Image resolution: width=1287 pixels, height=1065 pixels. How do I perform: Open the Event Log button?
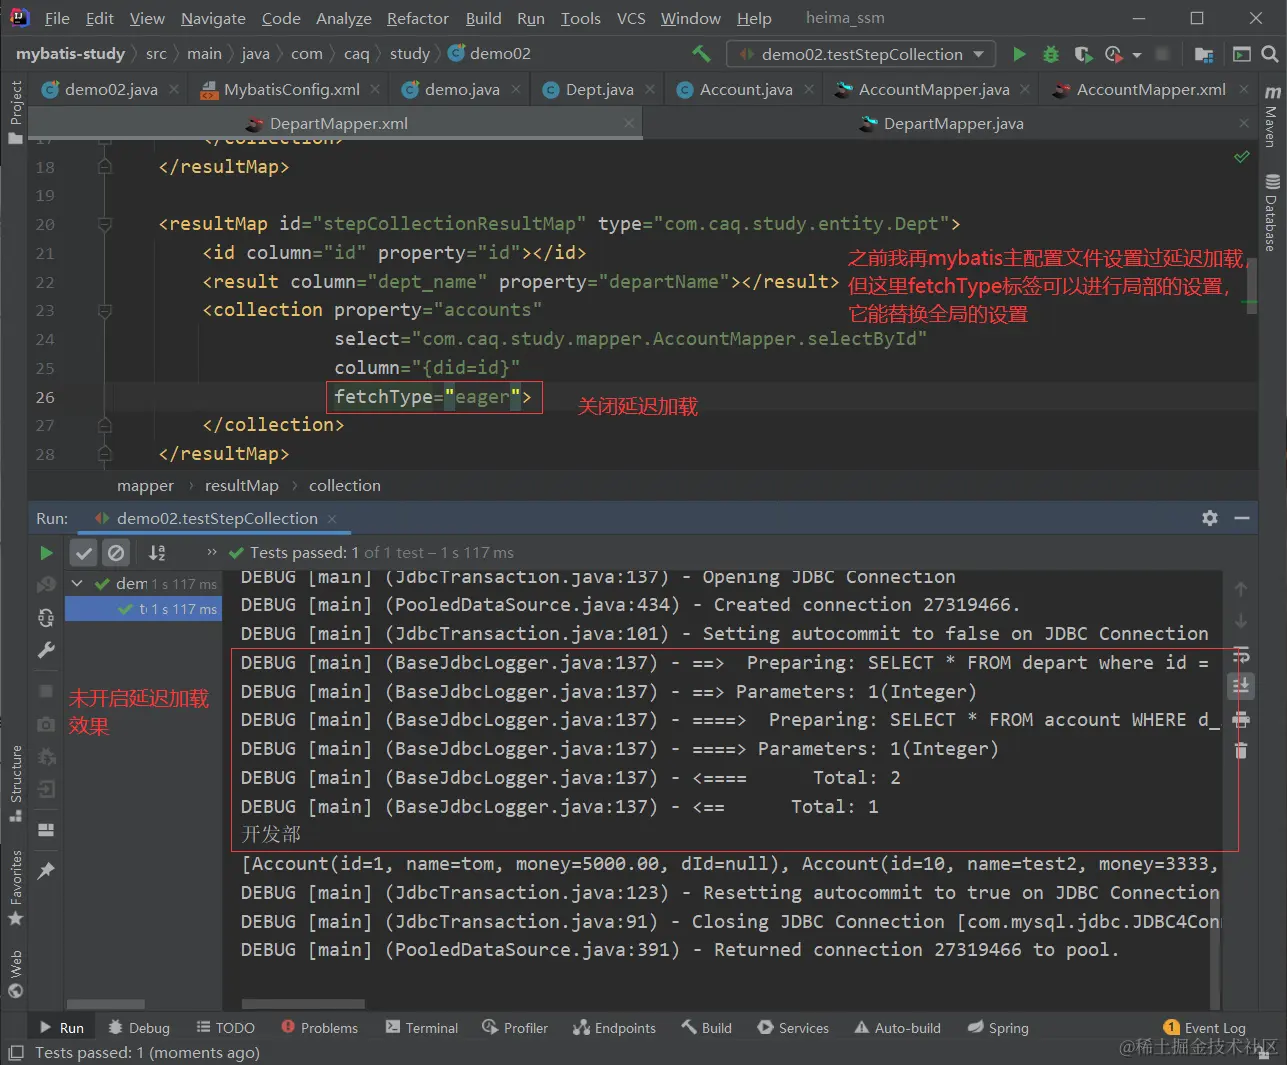click(x=1205, y=1027)
